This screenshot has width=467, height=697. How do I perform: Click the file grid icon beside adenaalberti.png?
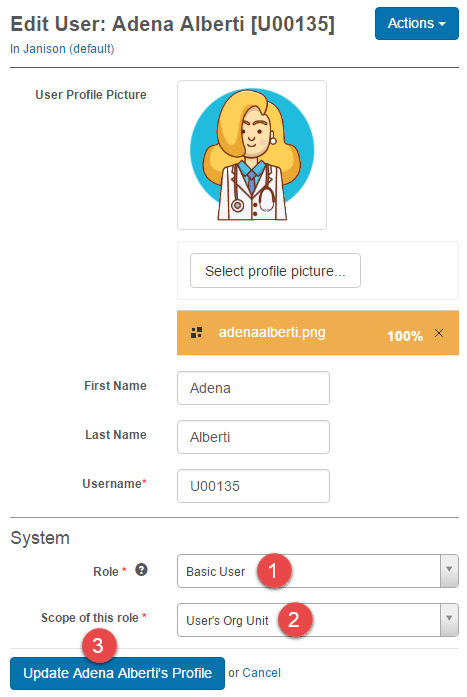point(196,332)
